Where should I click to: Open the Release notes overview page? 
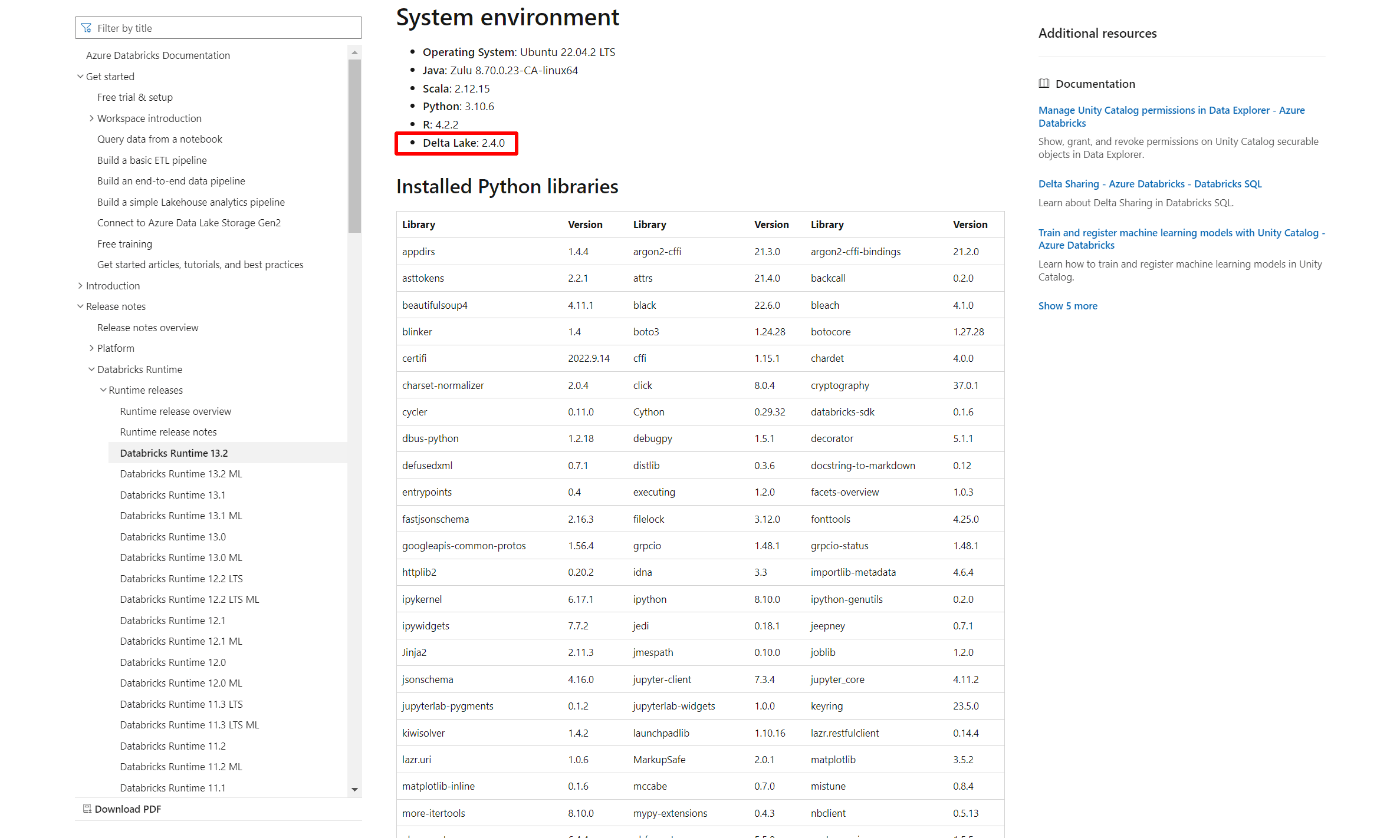pos(148,327)
